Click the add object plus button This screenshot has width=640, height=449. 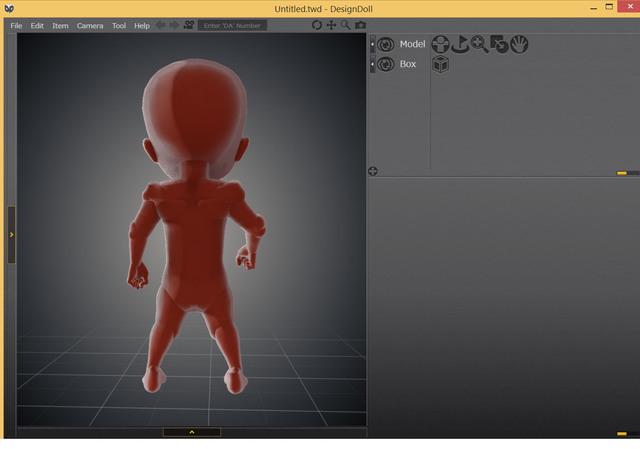pyautogui.click(x=373, y=171)
